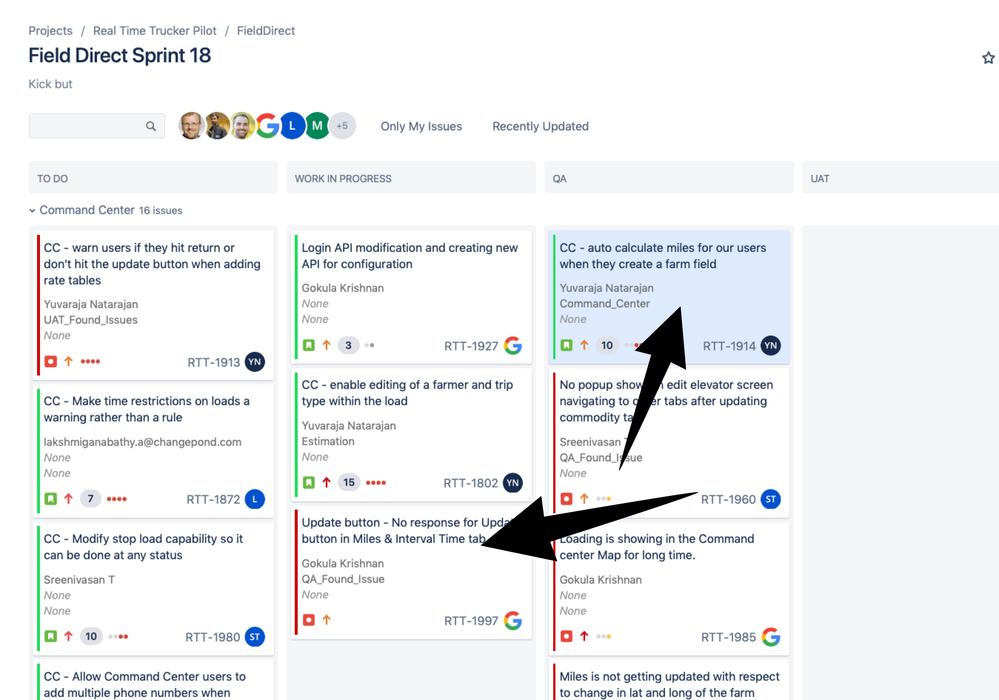Open issue key RTT-1872

pyautogui.click(x=213, y=499)
